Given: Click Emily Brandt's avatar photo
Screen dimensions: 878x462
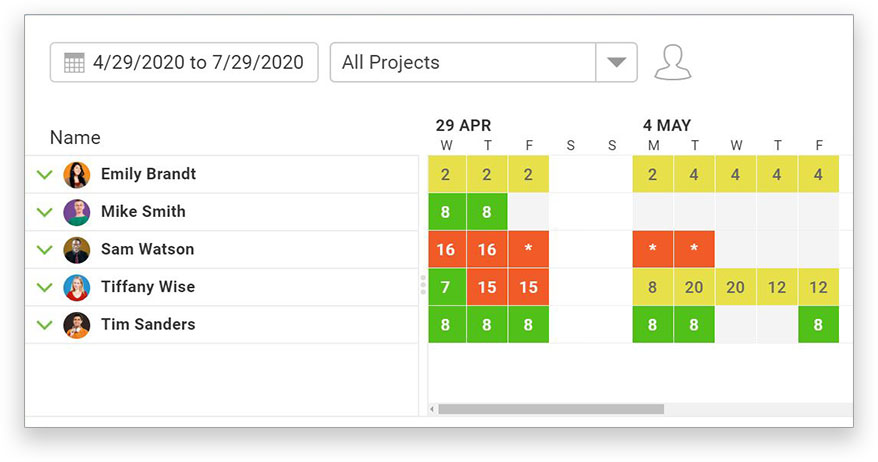Looking at the screenshot, I should click(x=77, y=175).
